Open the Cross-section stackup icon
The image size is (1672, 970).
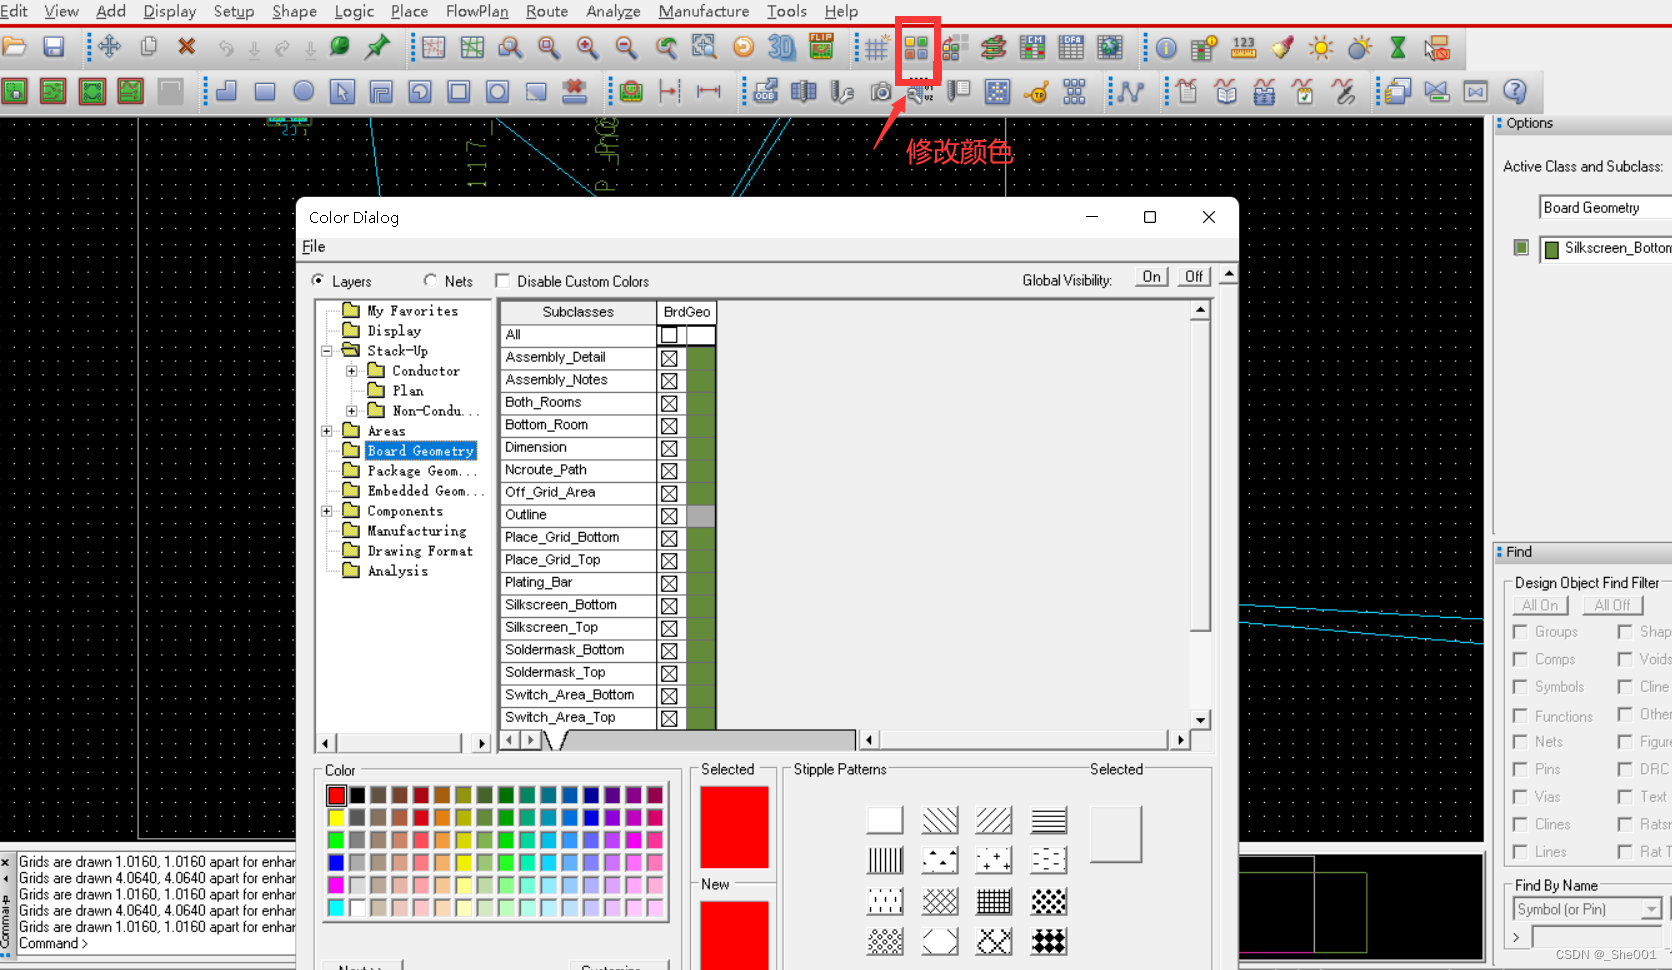[x=993, y=47]
